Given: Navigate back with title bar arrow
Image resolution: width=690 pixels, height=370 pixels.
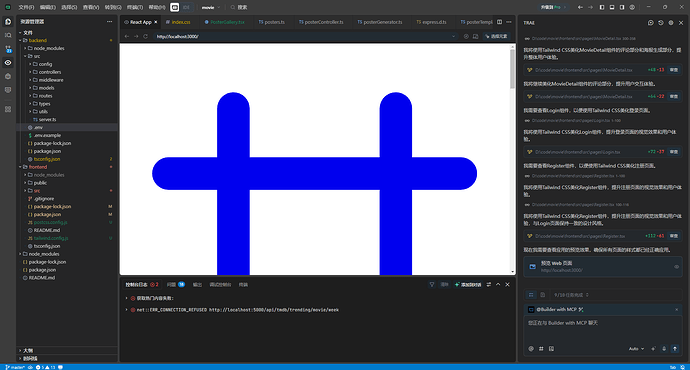Looking at the screenshot, I should pyautogui.click(x=580, y=7).
